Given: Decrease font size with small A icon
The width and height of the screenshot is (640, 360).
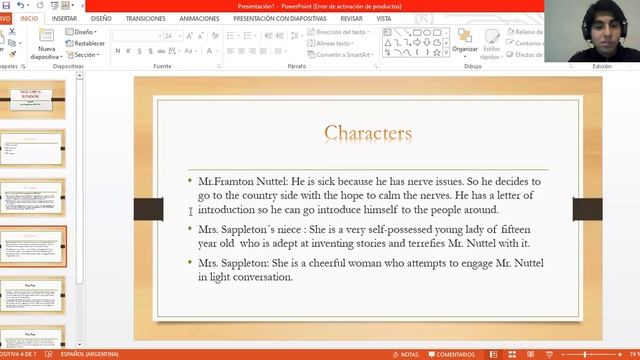Looking at the screenshot, I should pos(200,36).
